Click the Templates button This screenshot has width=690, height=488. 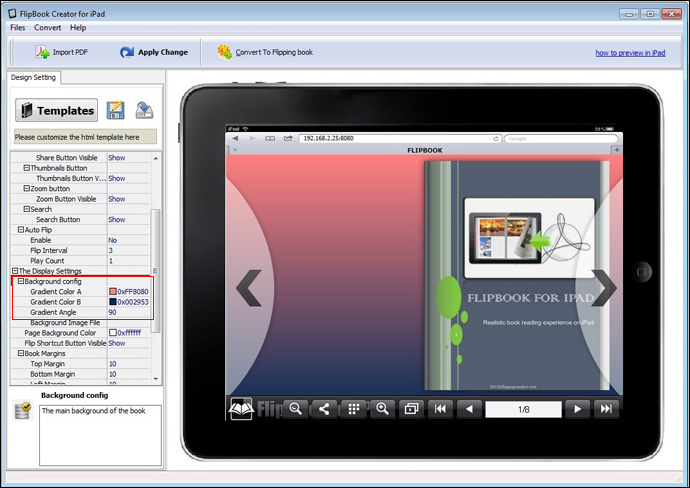coord(56,110)
